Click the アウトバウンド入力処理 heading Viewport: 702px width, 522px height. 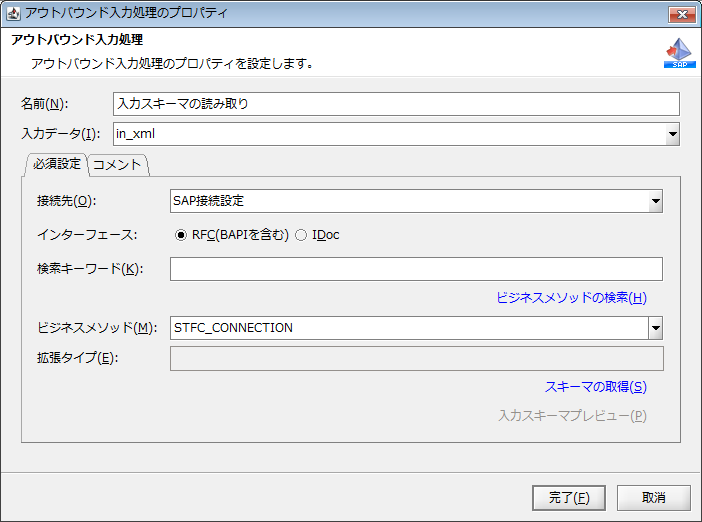point(77,39)
